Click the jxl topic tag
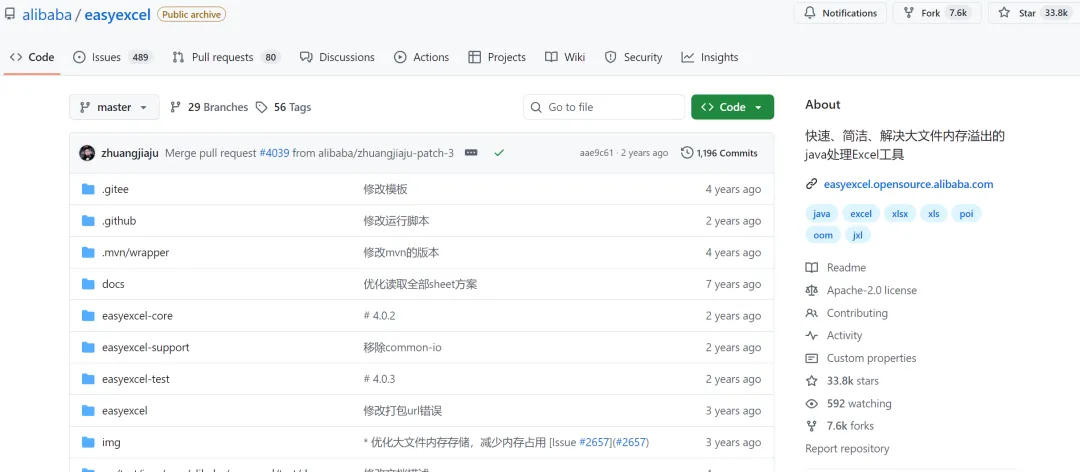This screenshot has width=1080, height=472. (x=858, y=235)
